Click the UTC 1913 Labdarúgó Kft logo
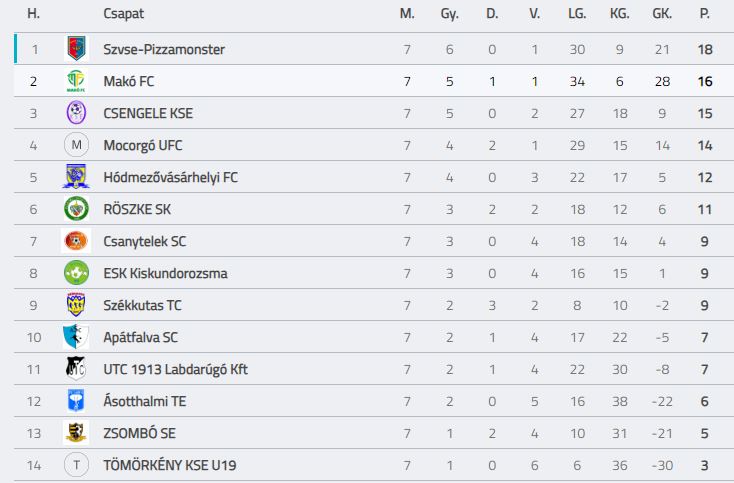 click(x=77, y=369)
